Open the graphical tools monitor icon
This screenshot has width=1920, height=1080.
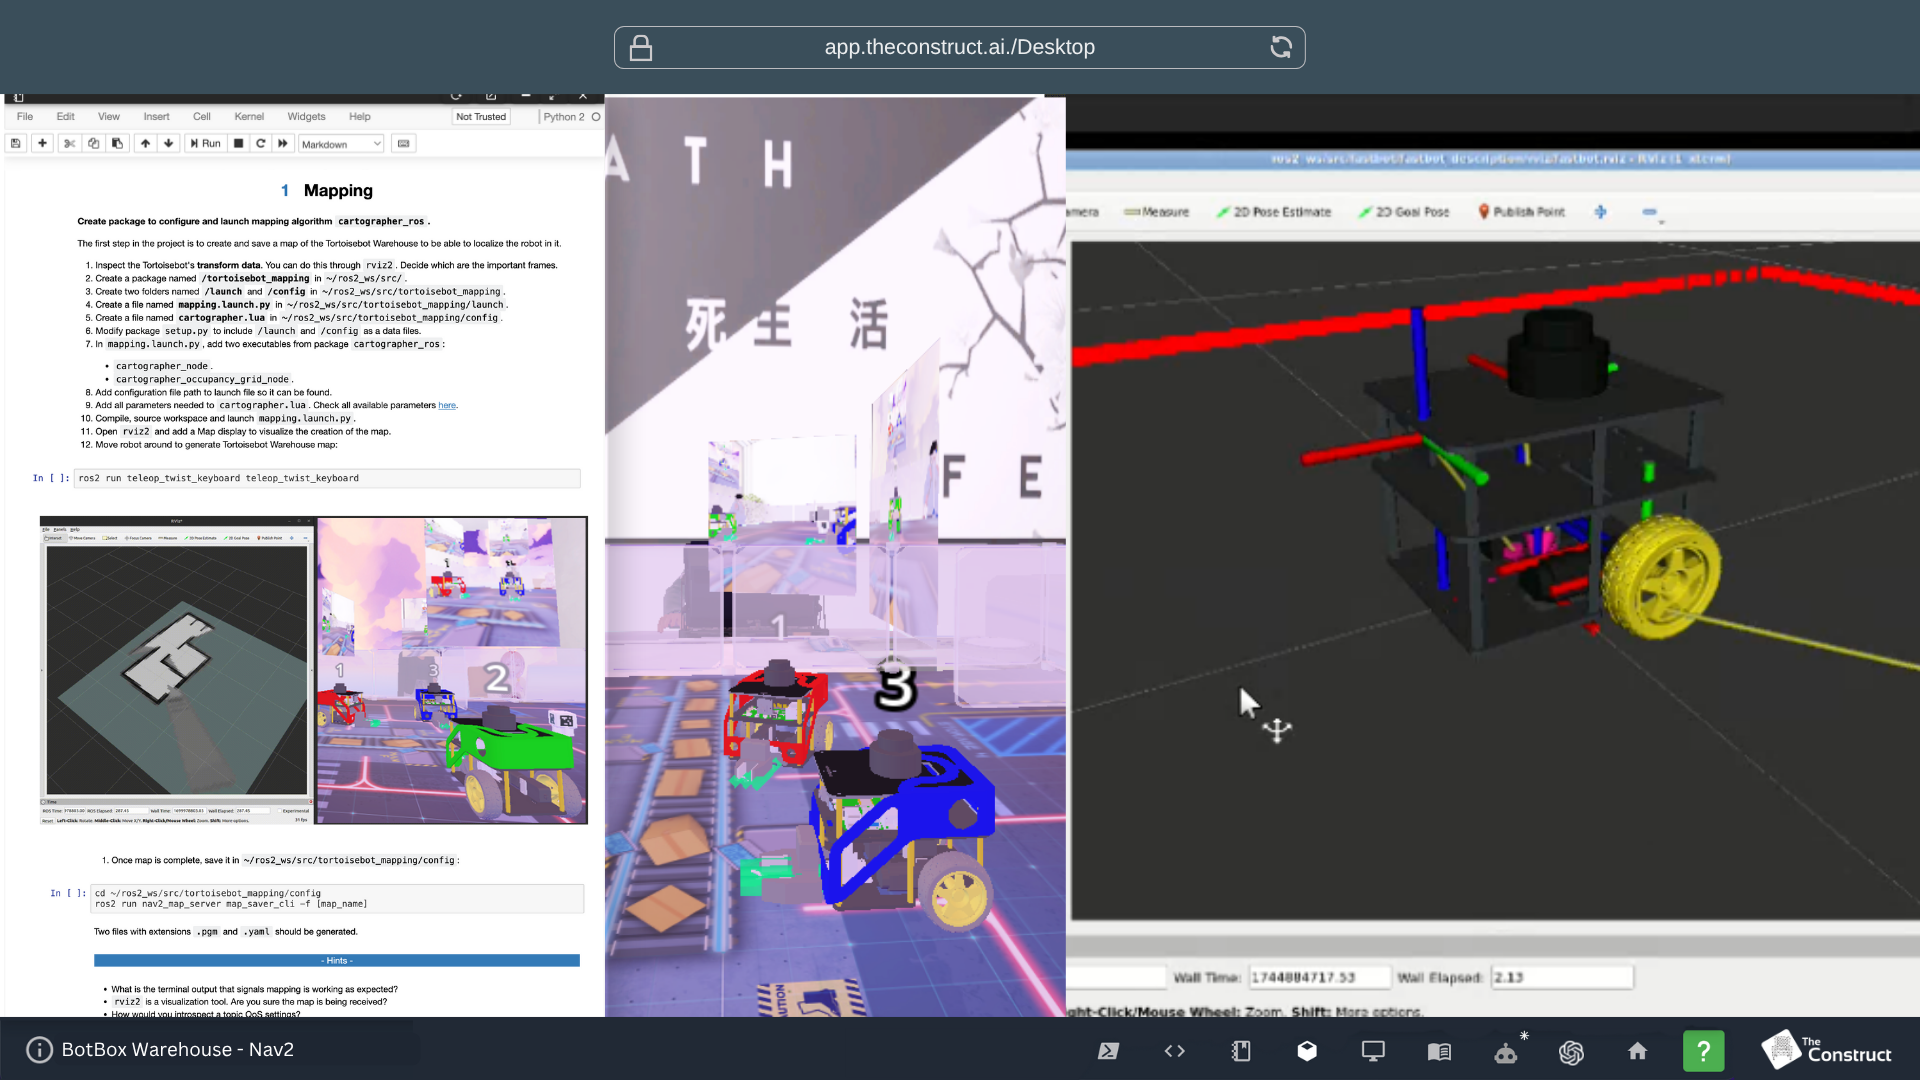coord(1373,1051)
